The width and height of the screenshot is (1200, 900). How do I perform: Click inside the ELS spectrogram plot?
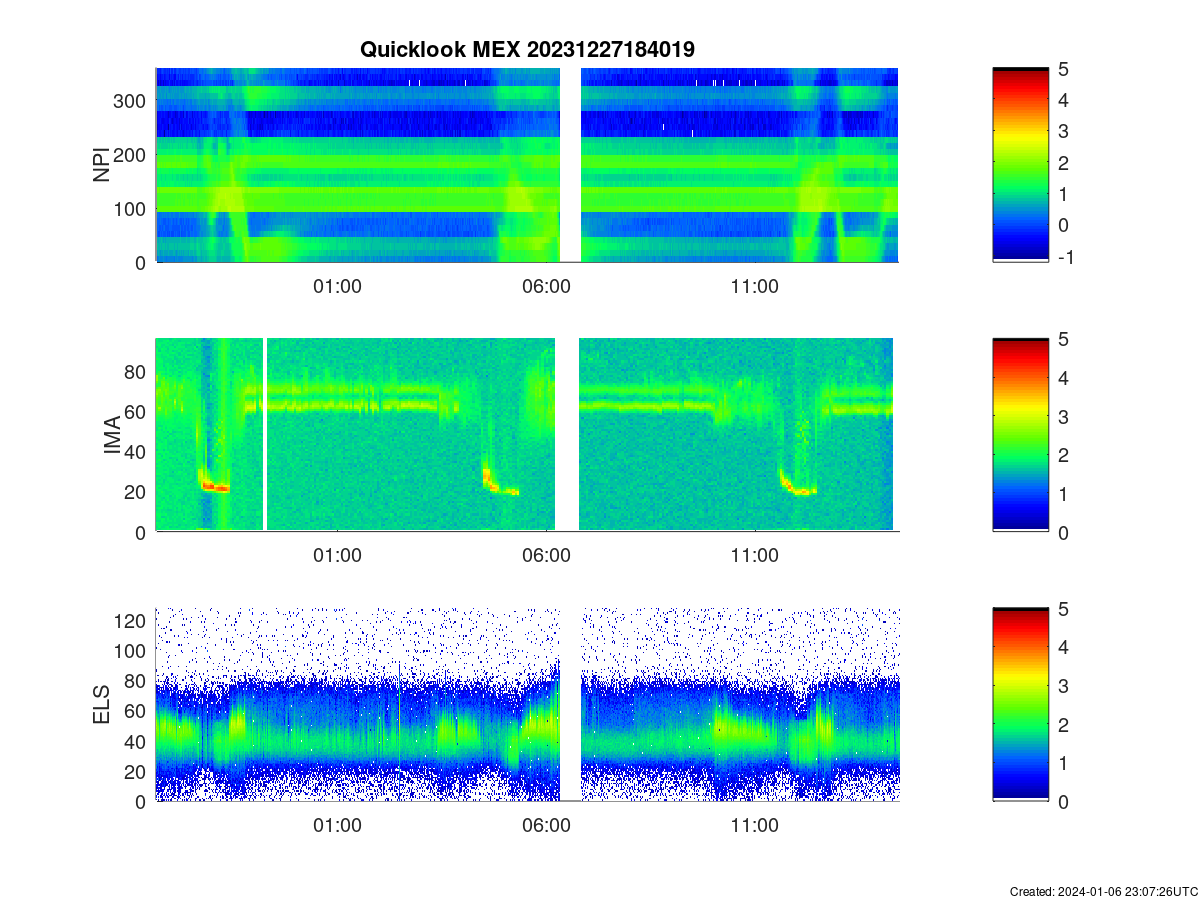pyautogui.click(x=527, y=704)
